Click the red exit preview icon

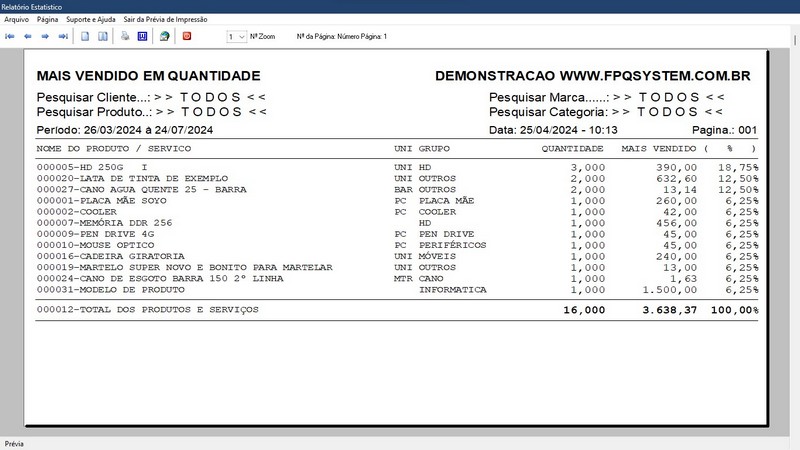point(187,36)
